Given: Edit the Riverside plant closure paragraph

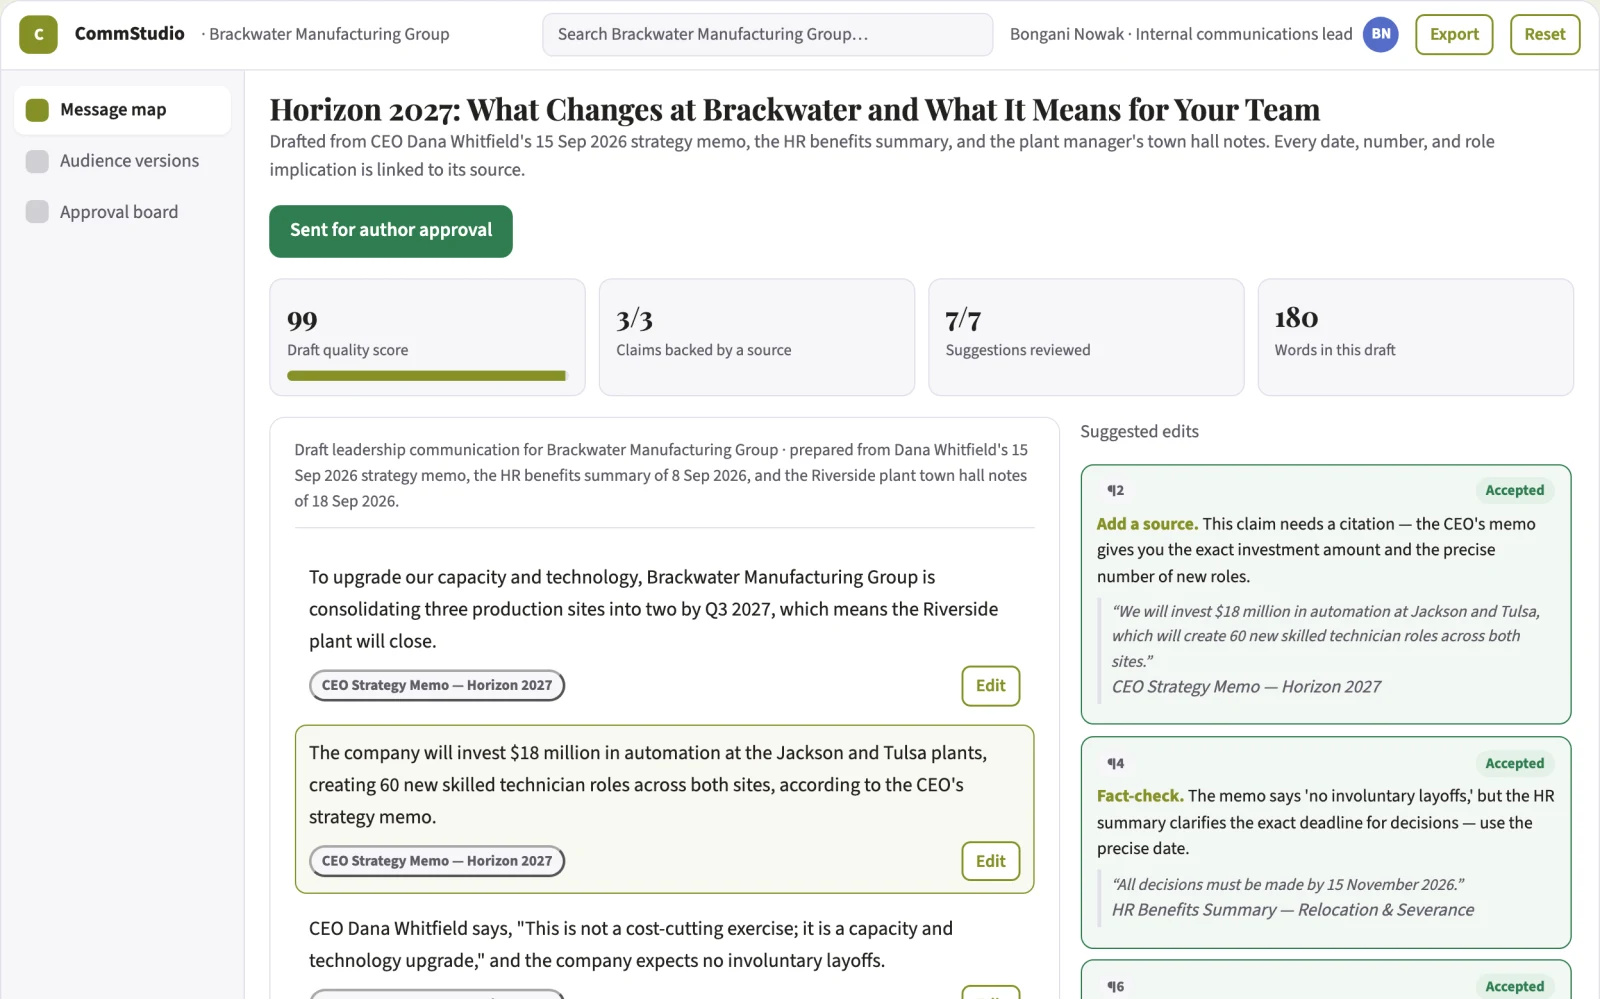Looking at the screenshot, I should tap(990, 686).
